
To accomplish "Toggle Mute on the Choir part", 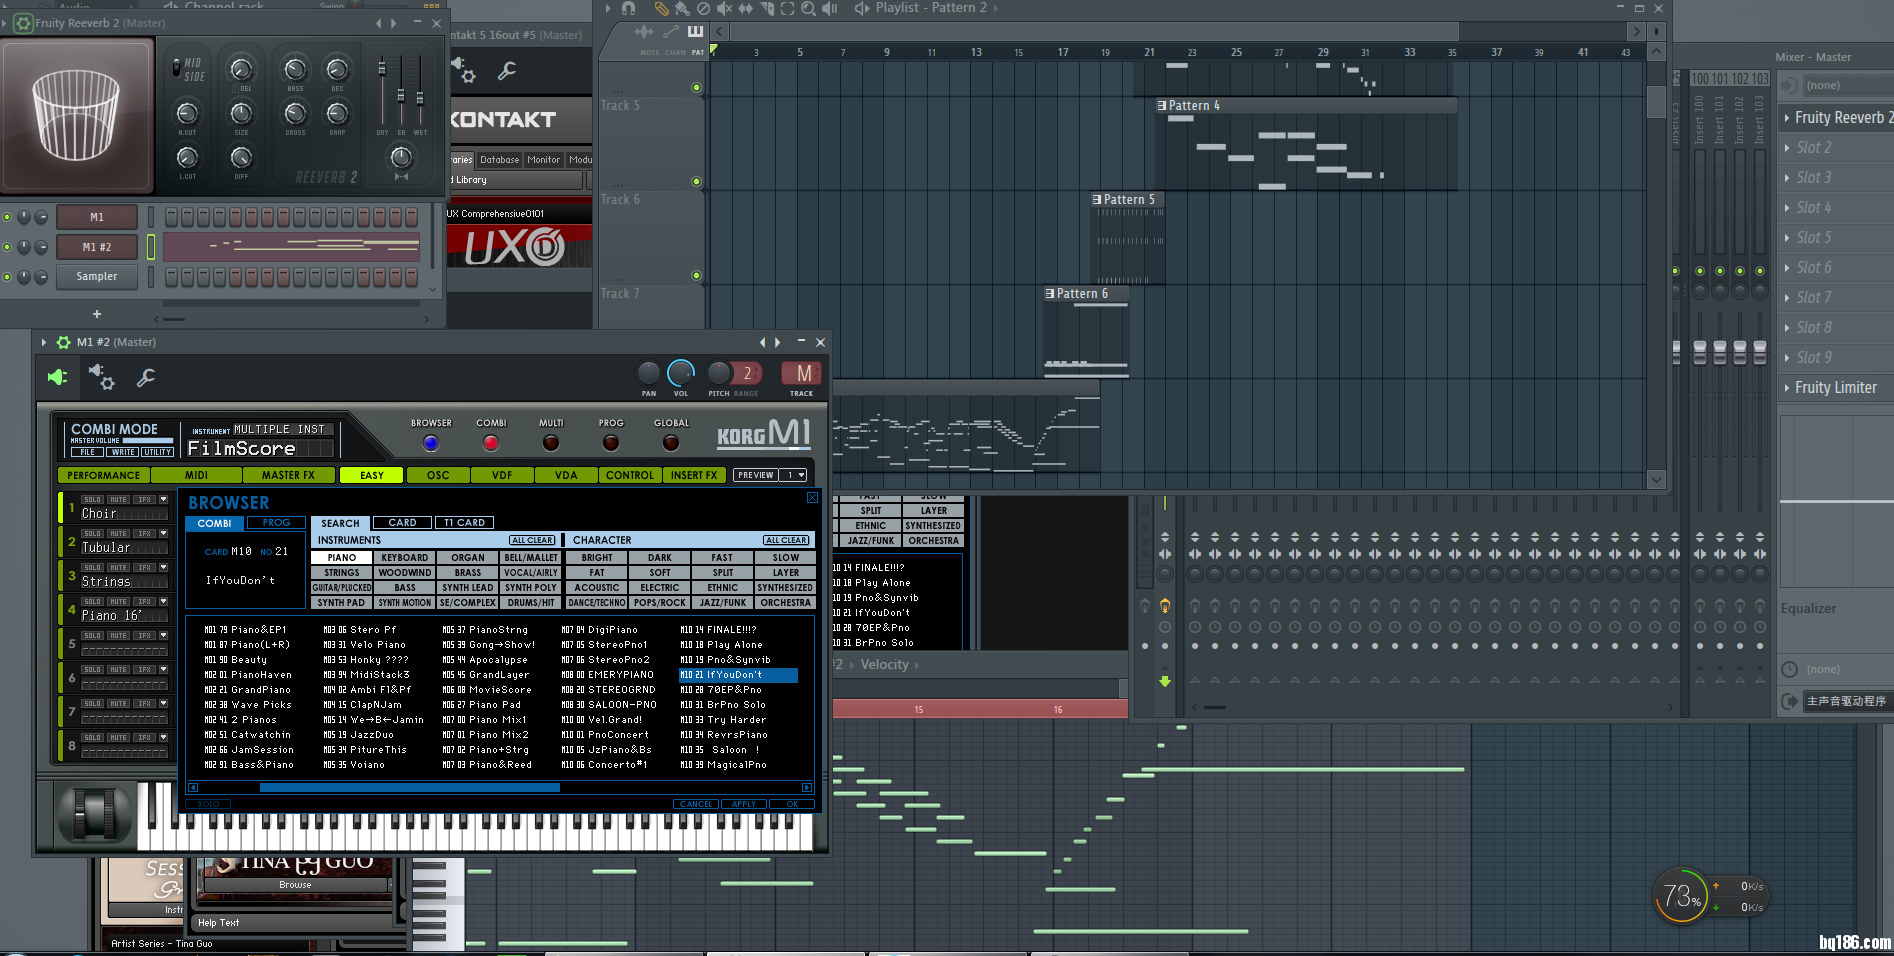I will tap(119, 499).
